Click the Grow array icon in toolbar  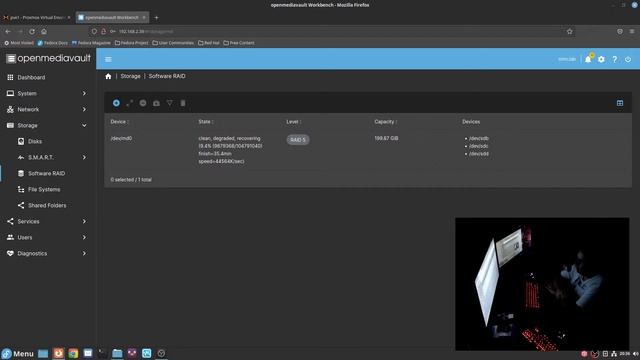pyautogui.click(x=129, y=103)
